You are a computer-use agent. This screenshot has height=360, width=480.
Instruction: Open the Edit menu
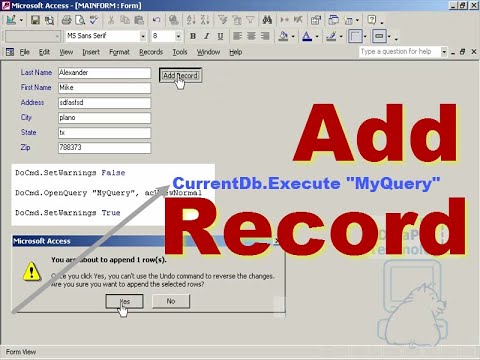(x=44, y=52)
